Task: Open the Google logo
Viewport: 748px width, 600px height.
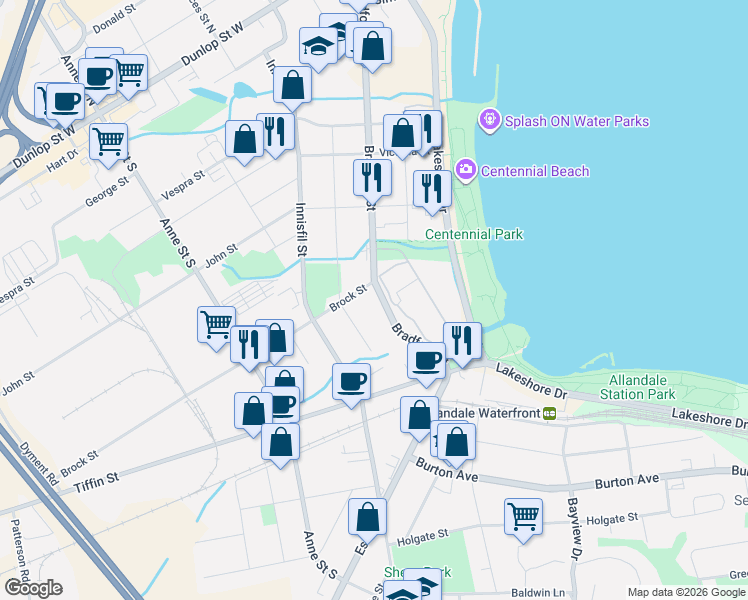Action: tap(33, 588)
